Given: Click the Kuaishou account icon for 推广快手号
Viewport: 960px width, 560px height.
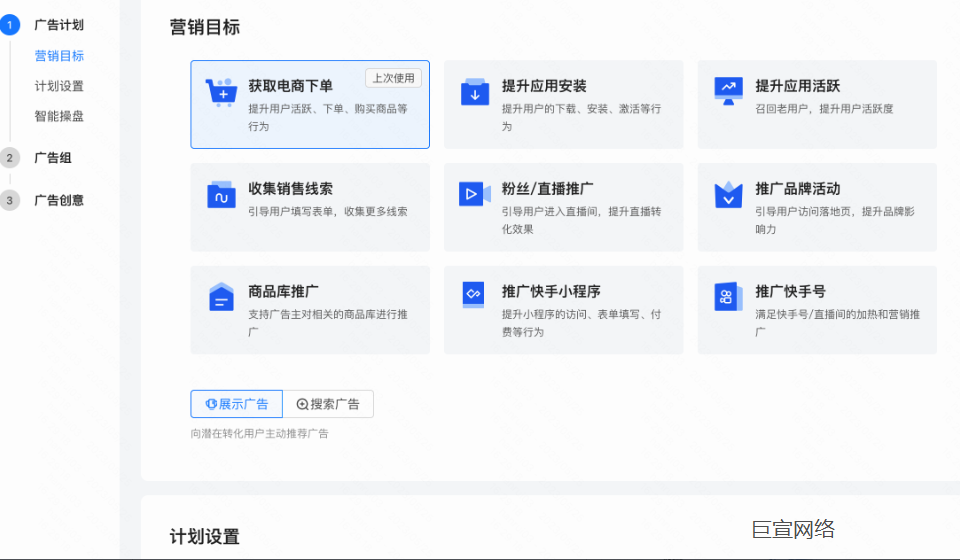Looking at the screenshot, I should [x=728, y=297].
